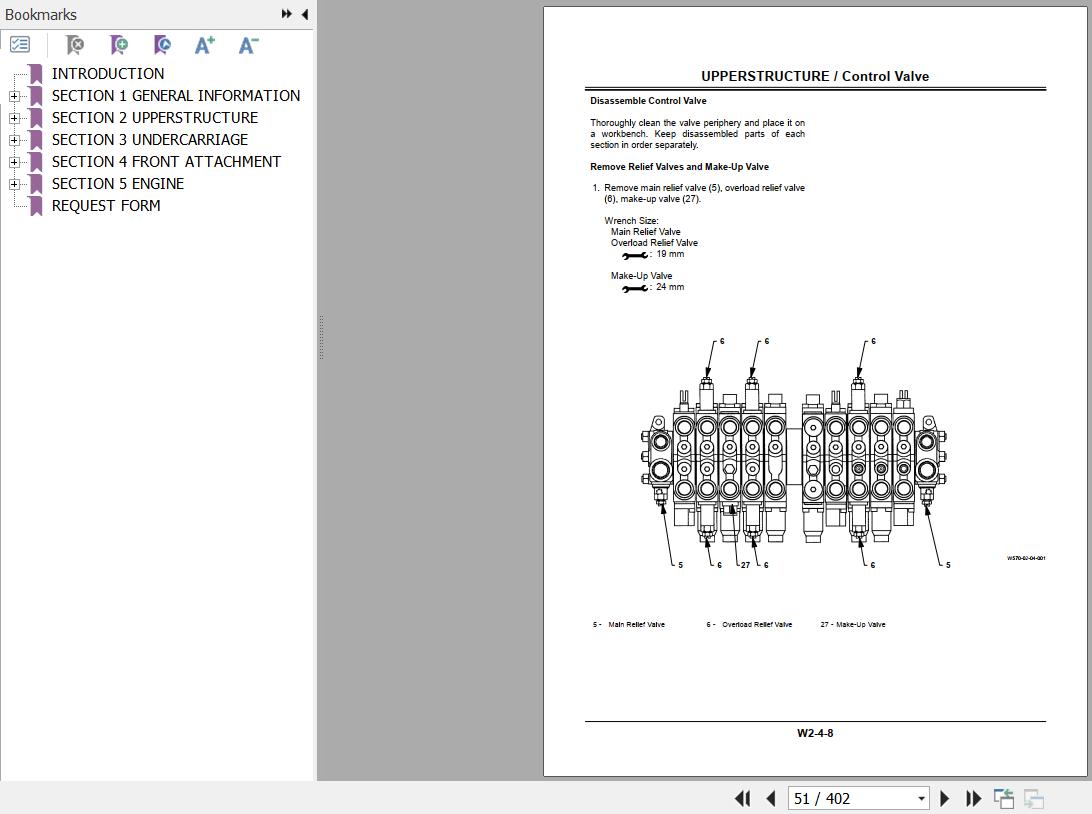Open the bookmarks options list icon
This screenshot has height=814, width=1092.
coord(20,45)
